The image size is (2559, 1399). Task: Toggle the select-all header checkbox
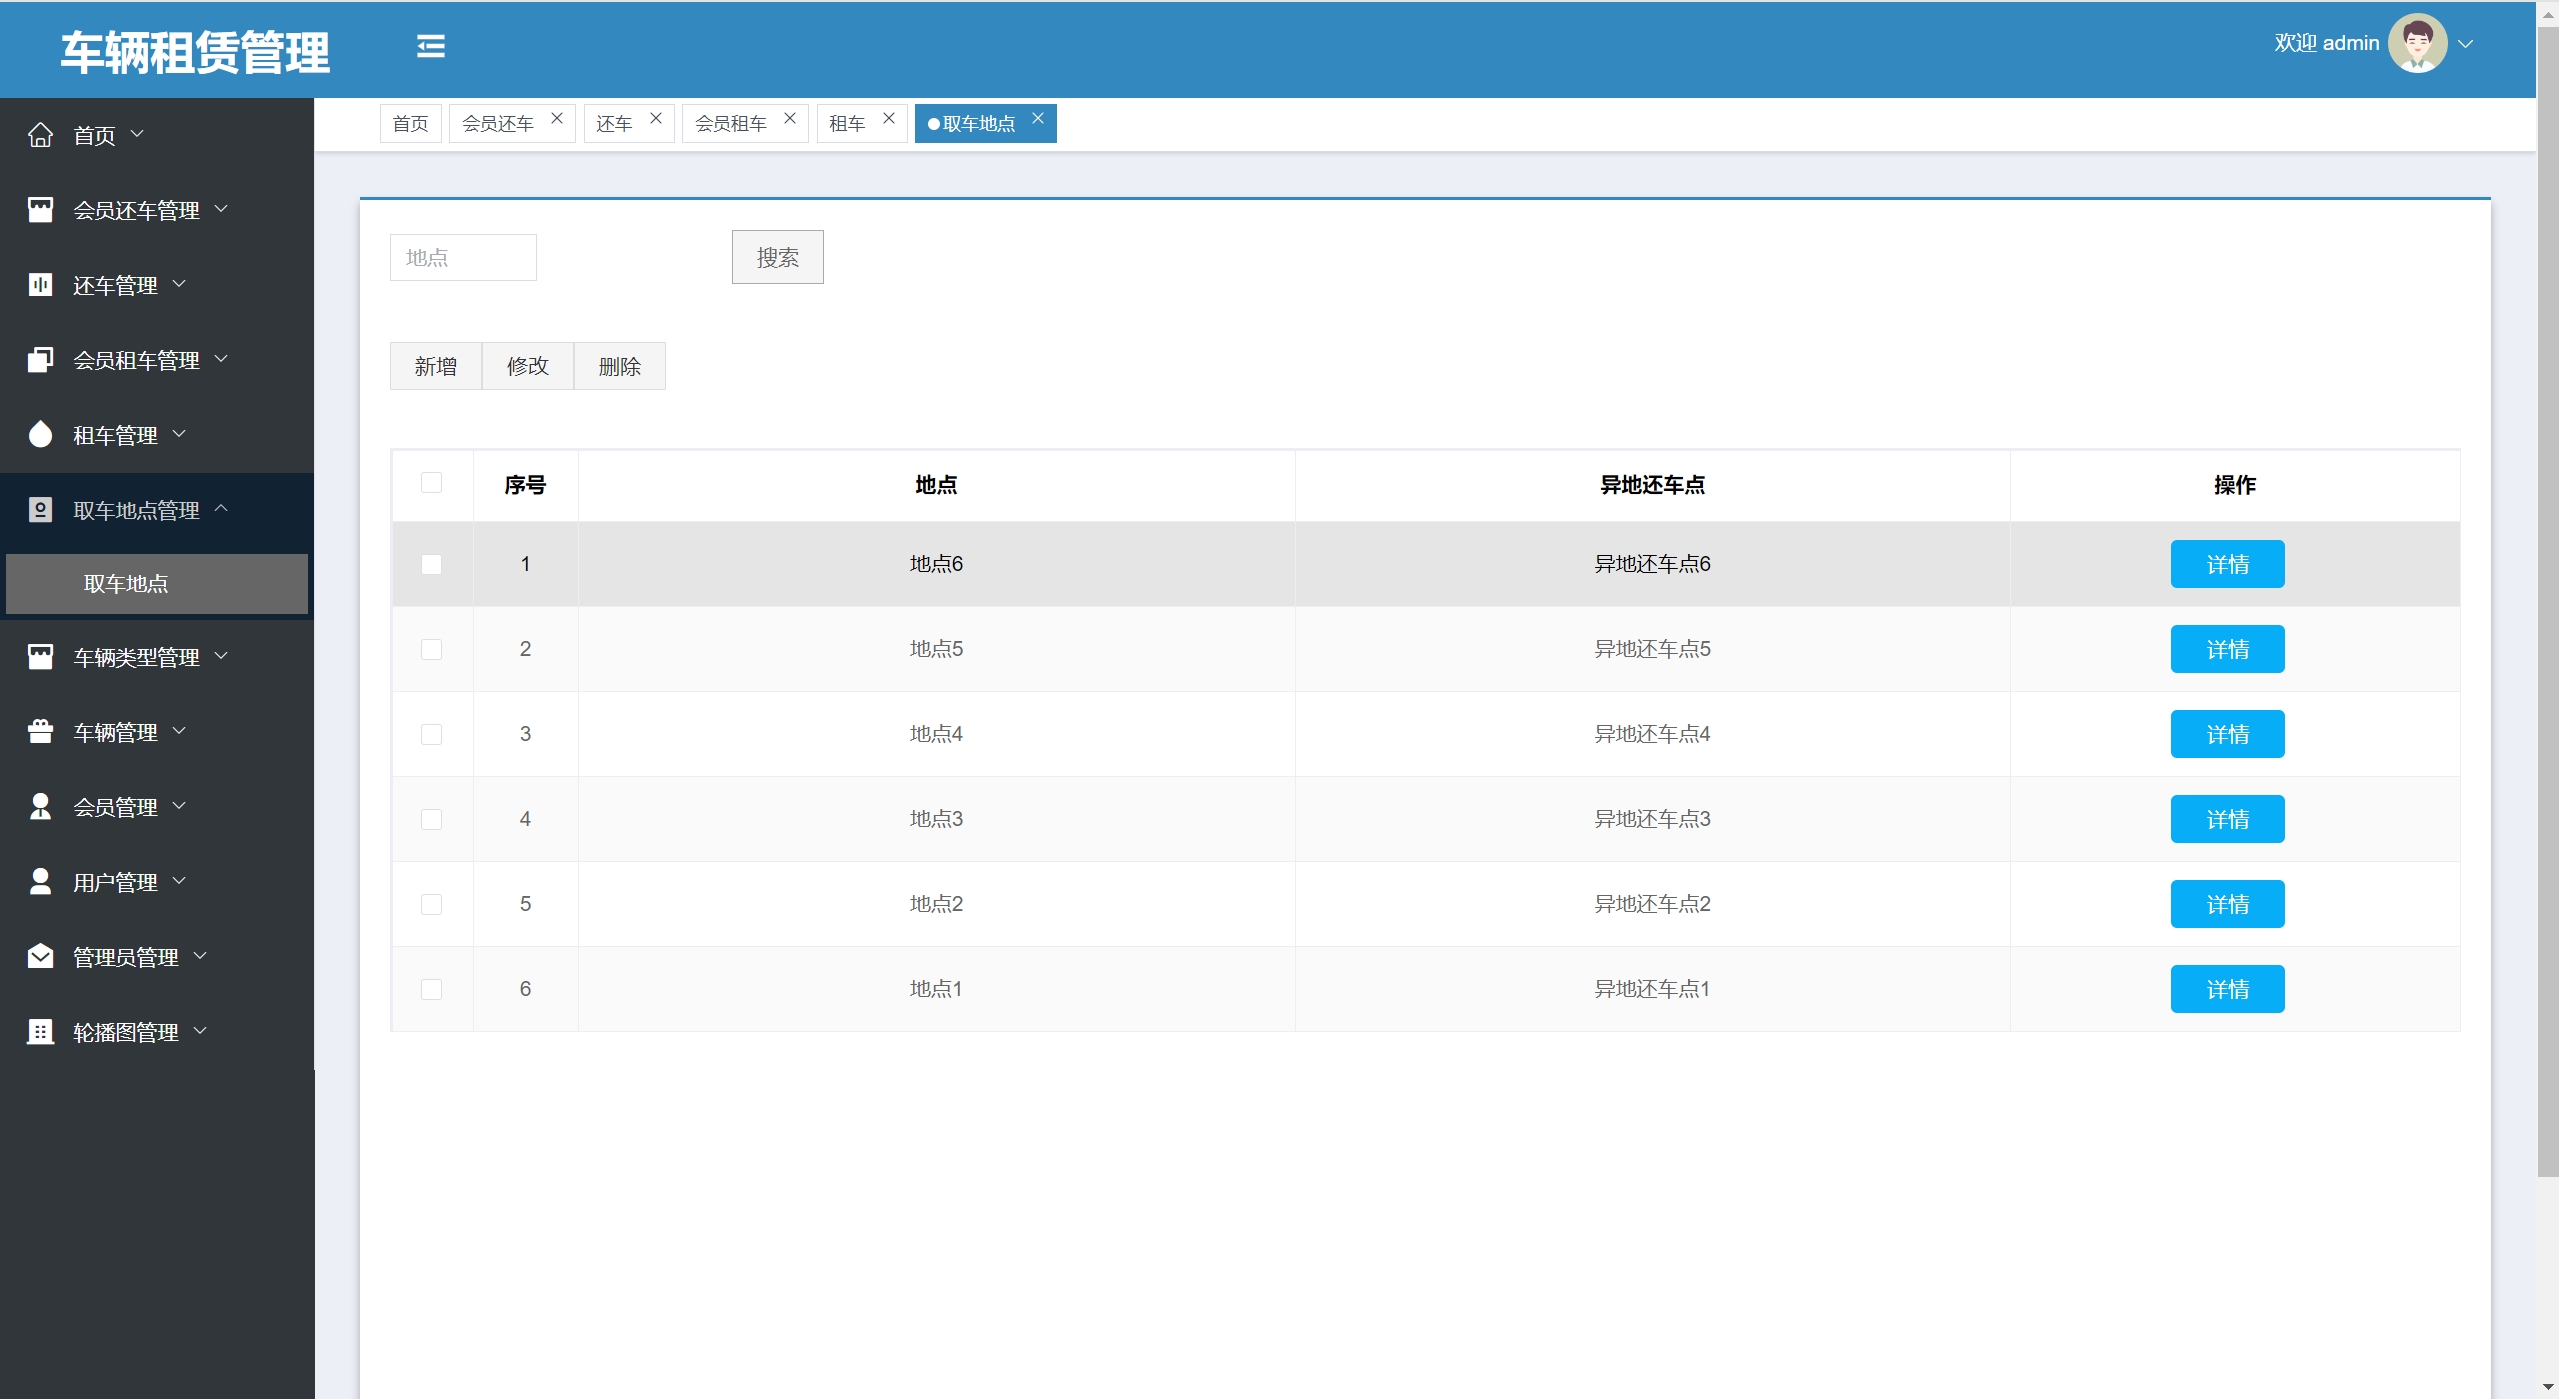point(431,483)
